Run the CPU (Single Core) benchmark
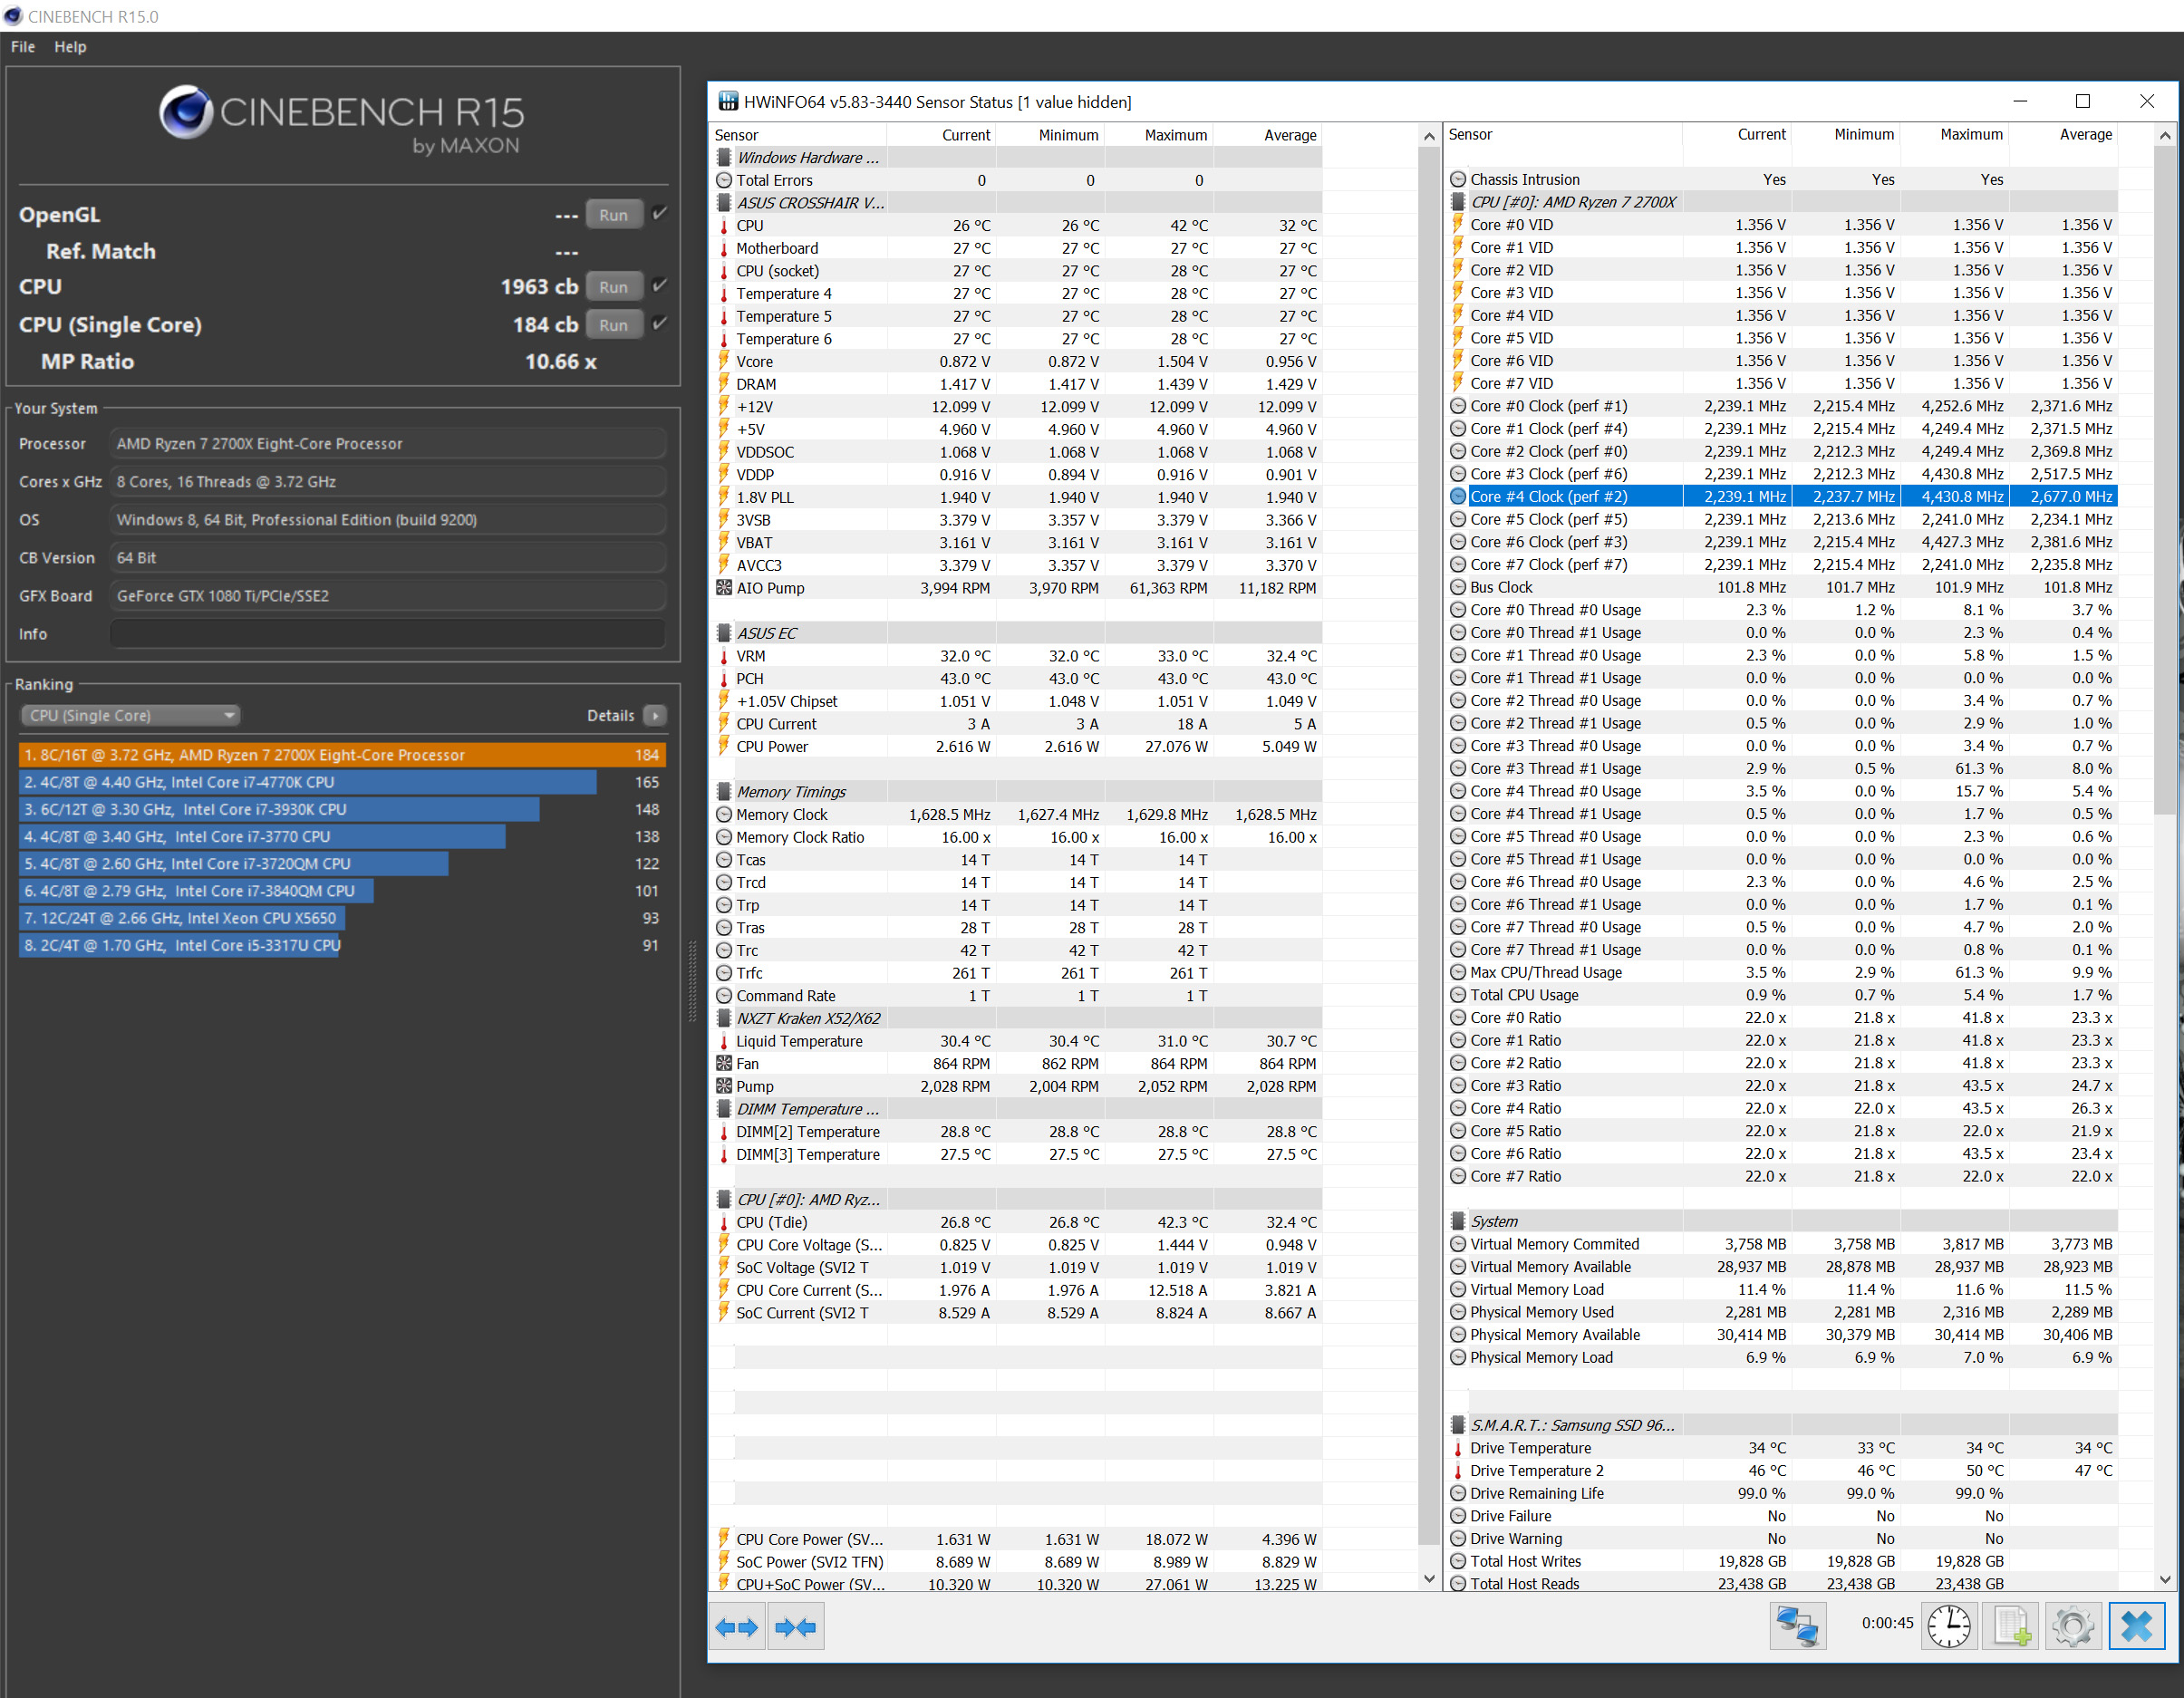 [613, 325]
